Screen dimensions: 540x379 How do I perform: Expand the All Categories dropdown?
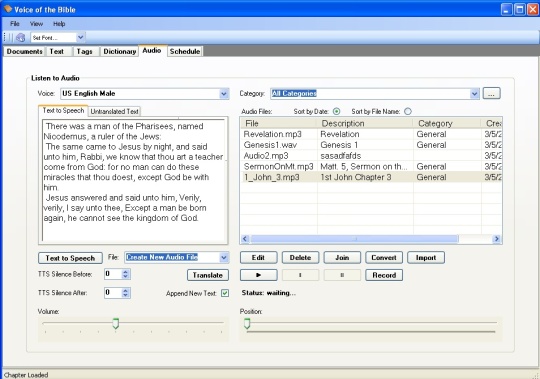(x=475, y=94)
